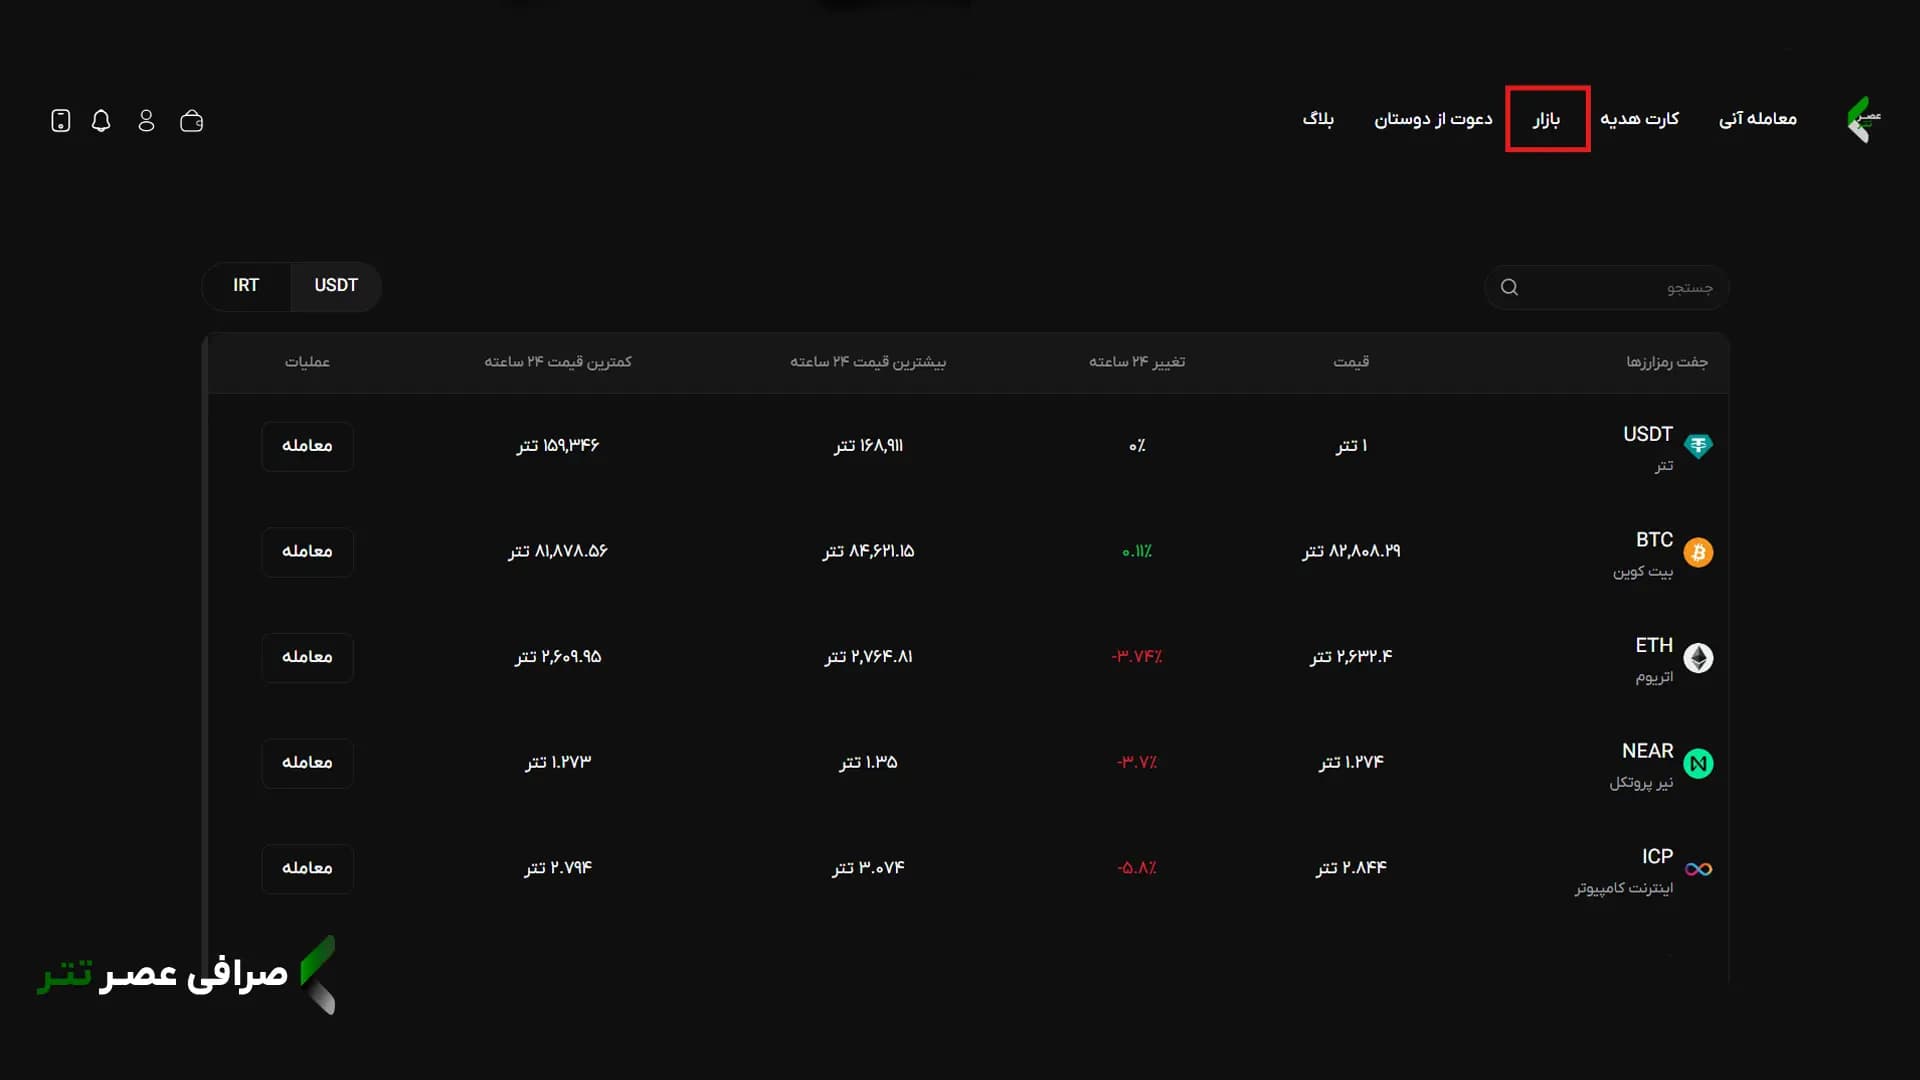Click the BTC pair name text
1920x1080 pixels.
point(1654,540)
